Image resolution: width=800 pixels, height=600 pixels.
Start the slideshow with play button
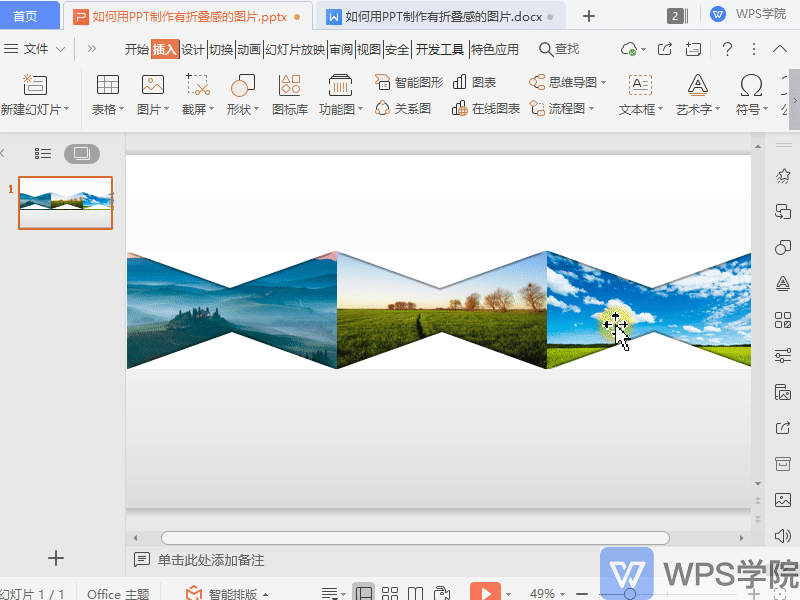pos(485,592)
